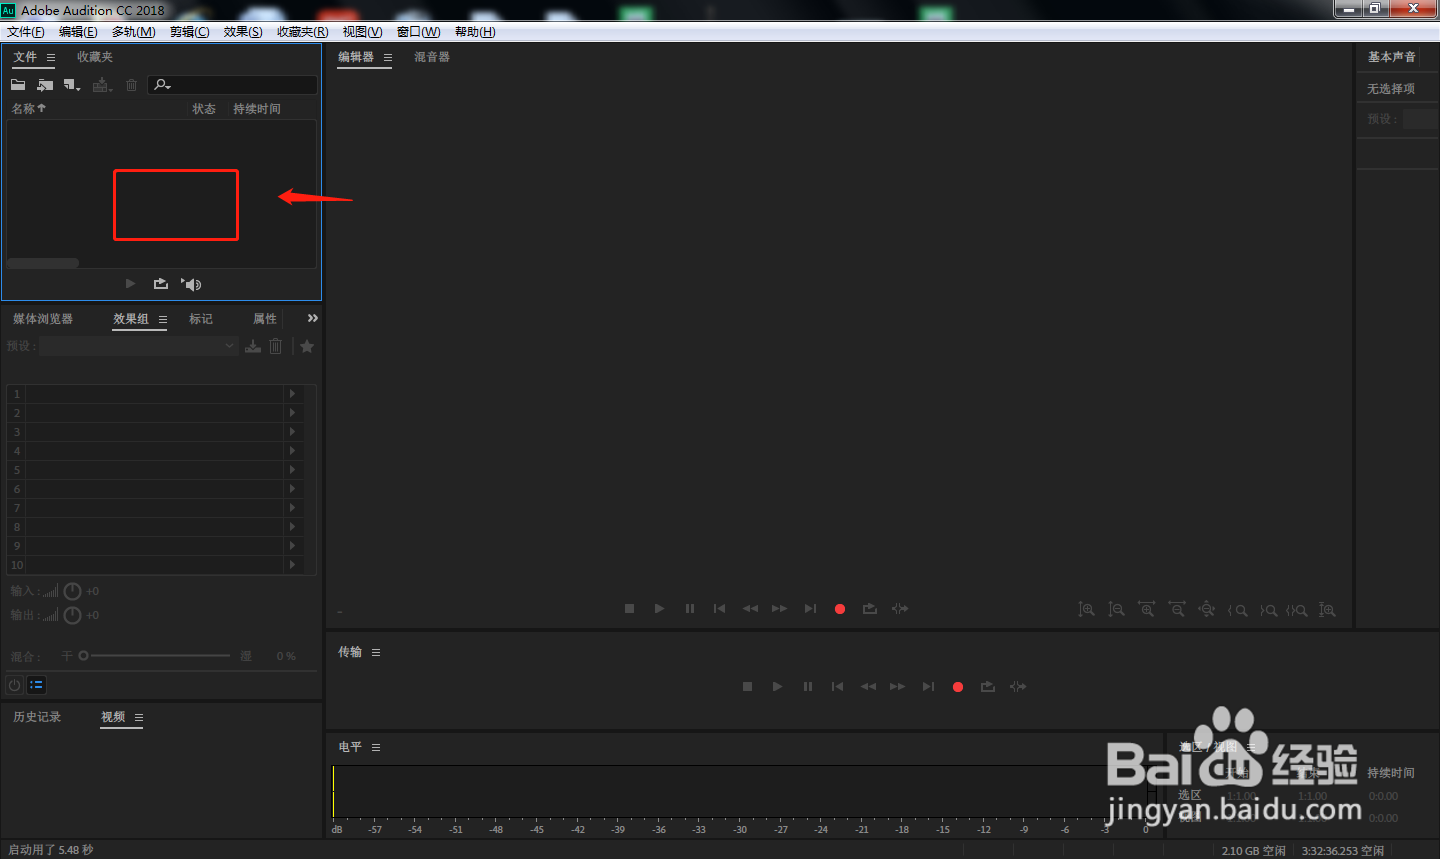Switch to the 标记 tab

[201, 319]
